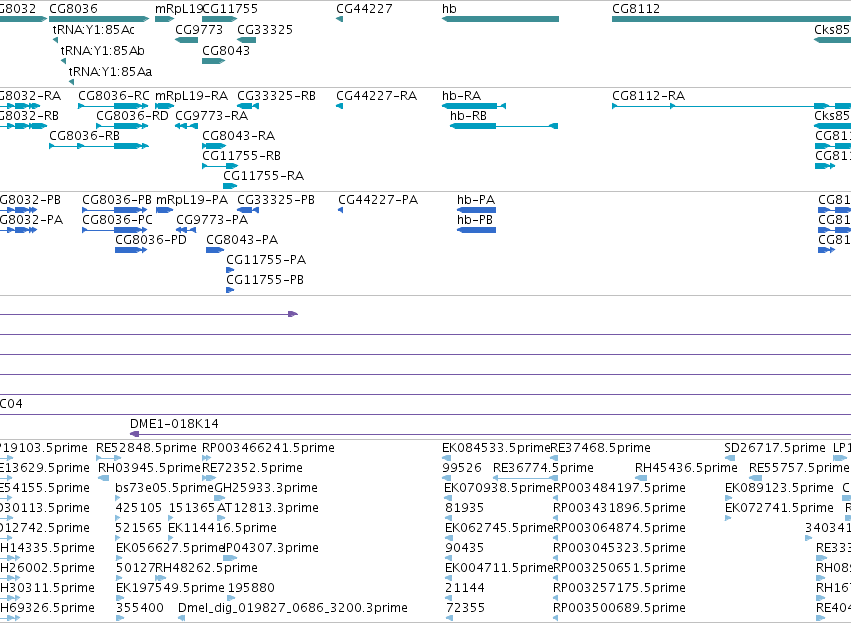Click EST RE72352.5prime
The height and width of the screenshot is (623, 851).
point(252,468)
